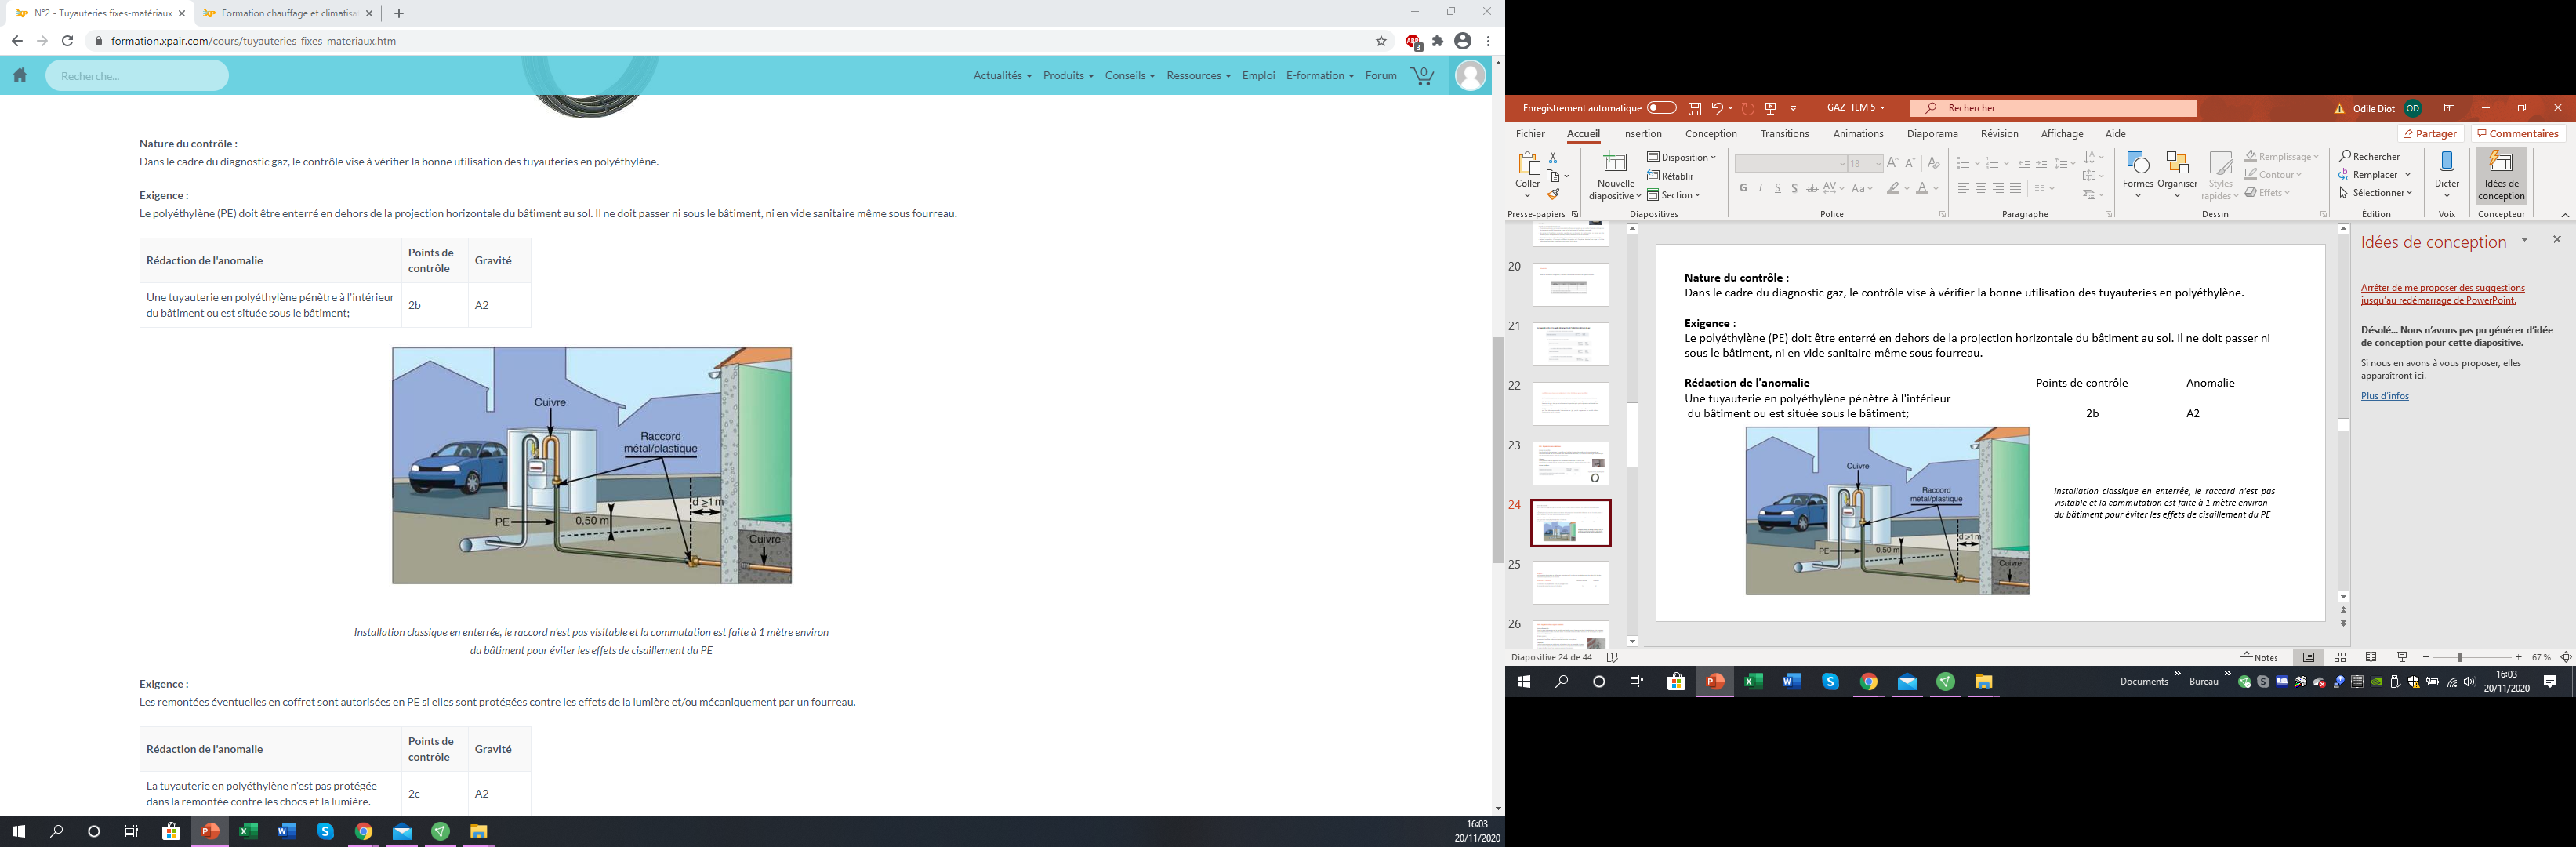Start slideshow from the status bar icon

[x=2402, y=657]
